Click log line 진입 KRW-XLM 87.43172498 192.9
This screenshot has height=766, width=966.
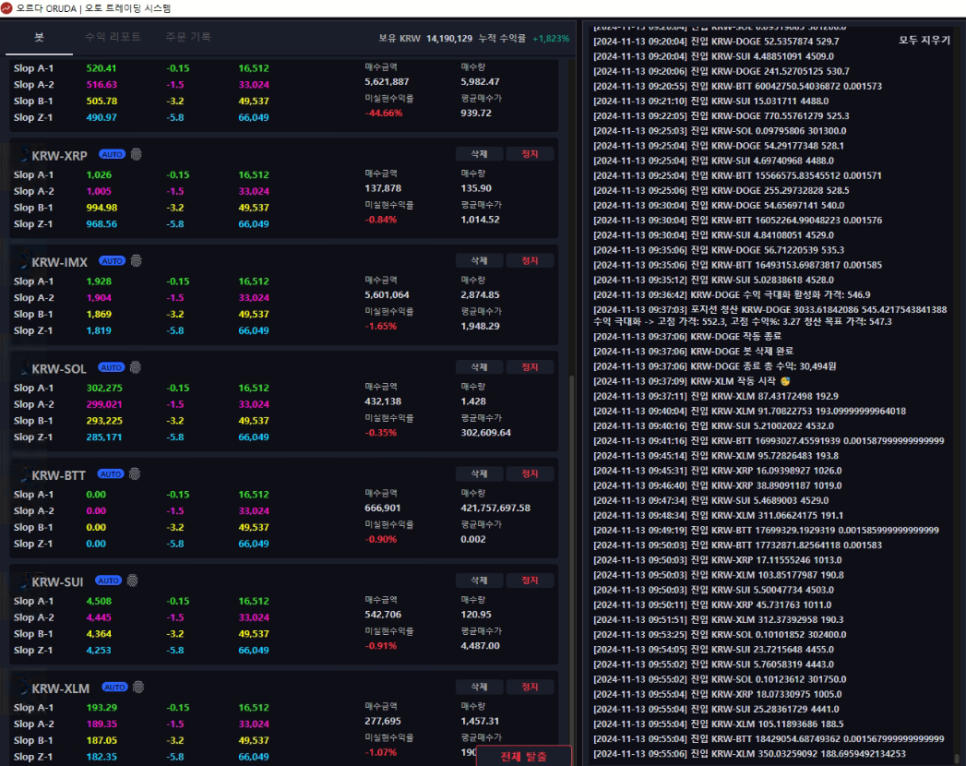point(715,396)
